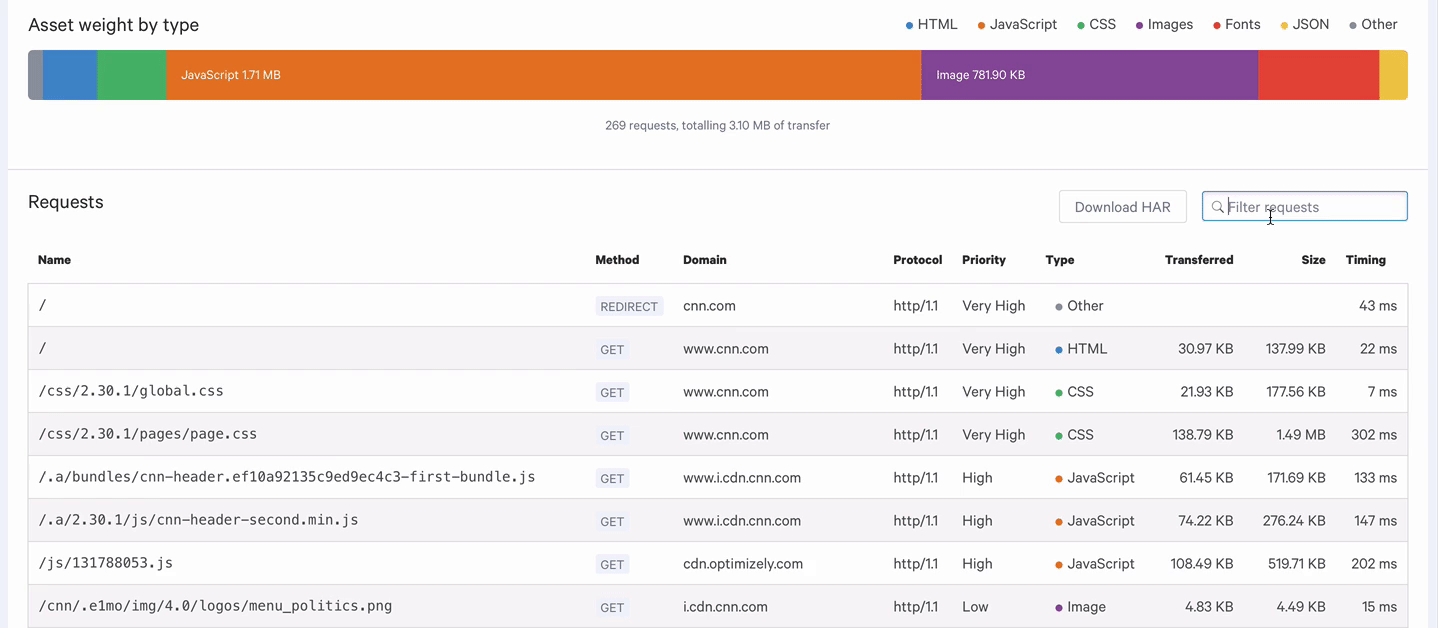Click the Other legend dot
The height and width of the screenshot is (628, 1438).
coord(1353,25)
